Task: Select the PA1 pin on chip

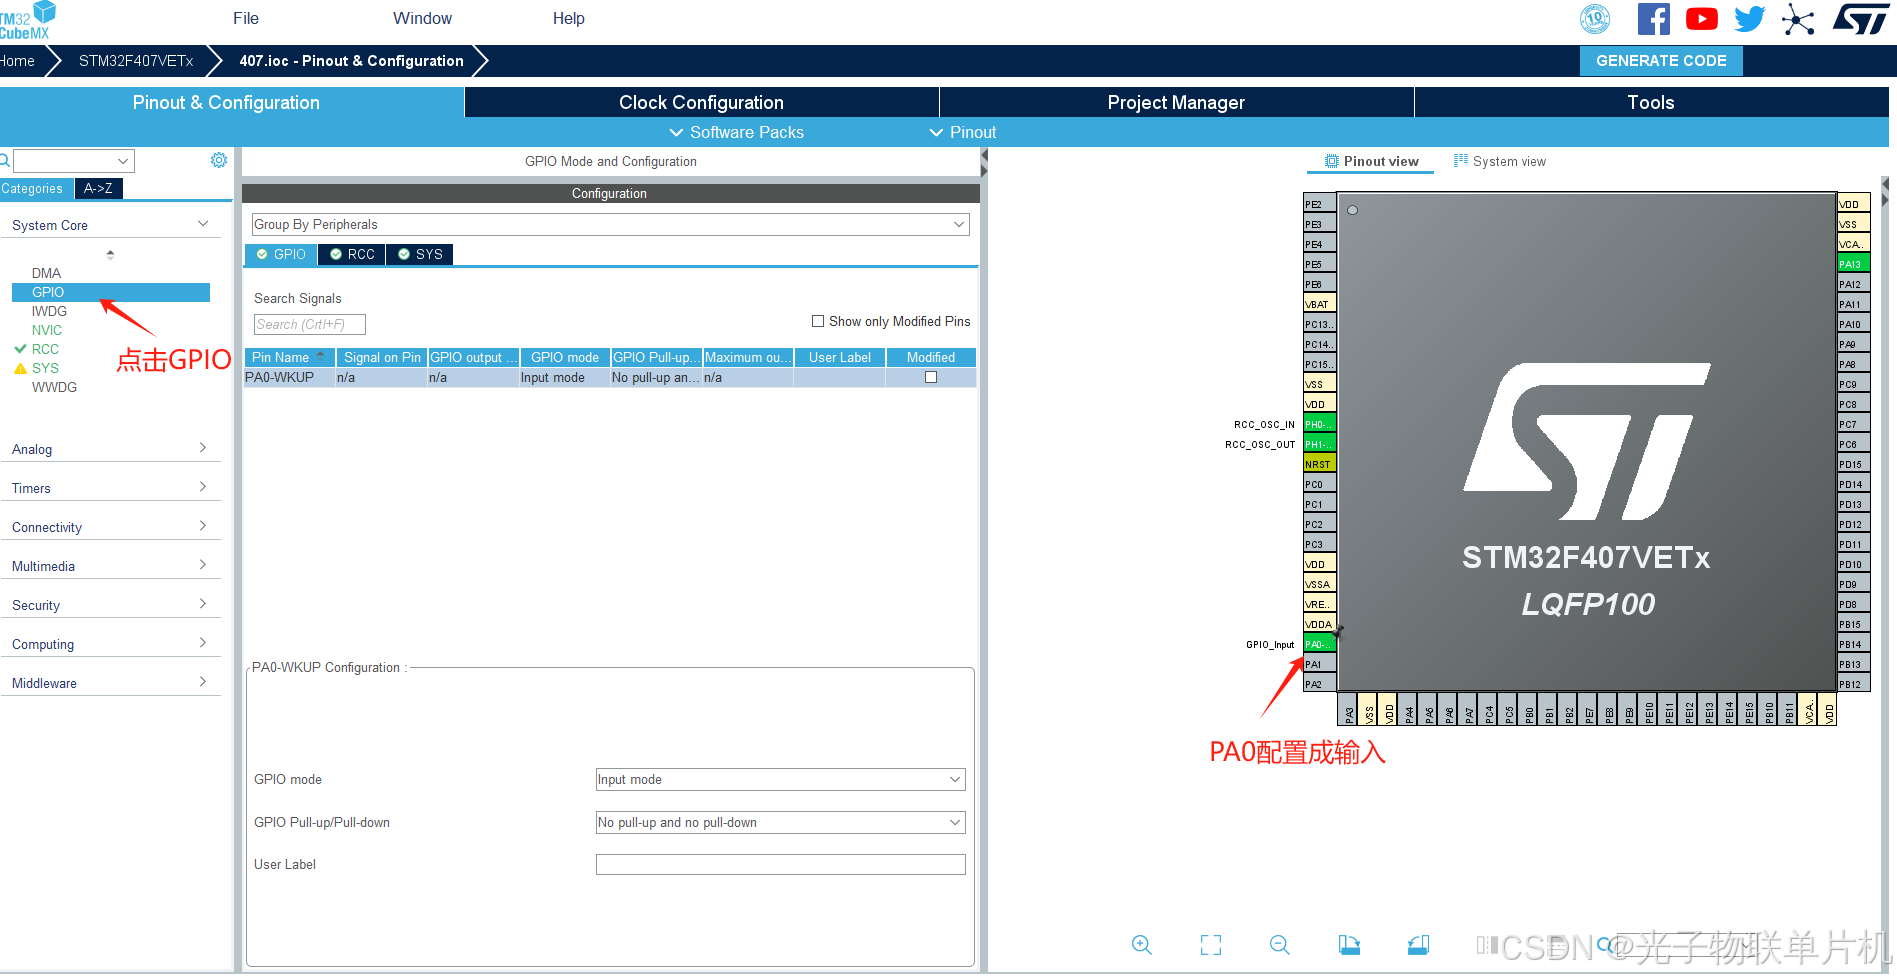Action: click(1319, 664)
